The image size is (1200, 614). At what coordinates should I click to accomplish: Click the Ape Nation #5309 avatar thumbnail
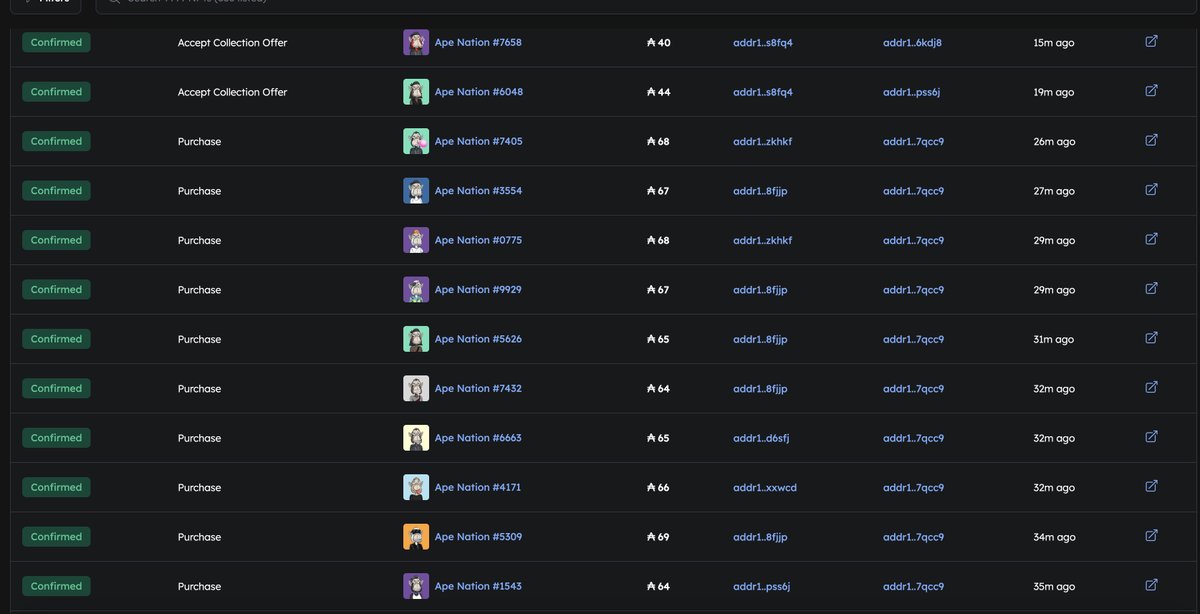(416, 537)
